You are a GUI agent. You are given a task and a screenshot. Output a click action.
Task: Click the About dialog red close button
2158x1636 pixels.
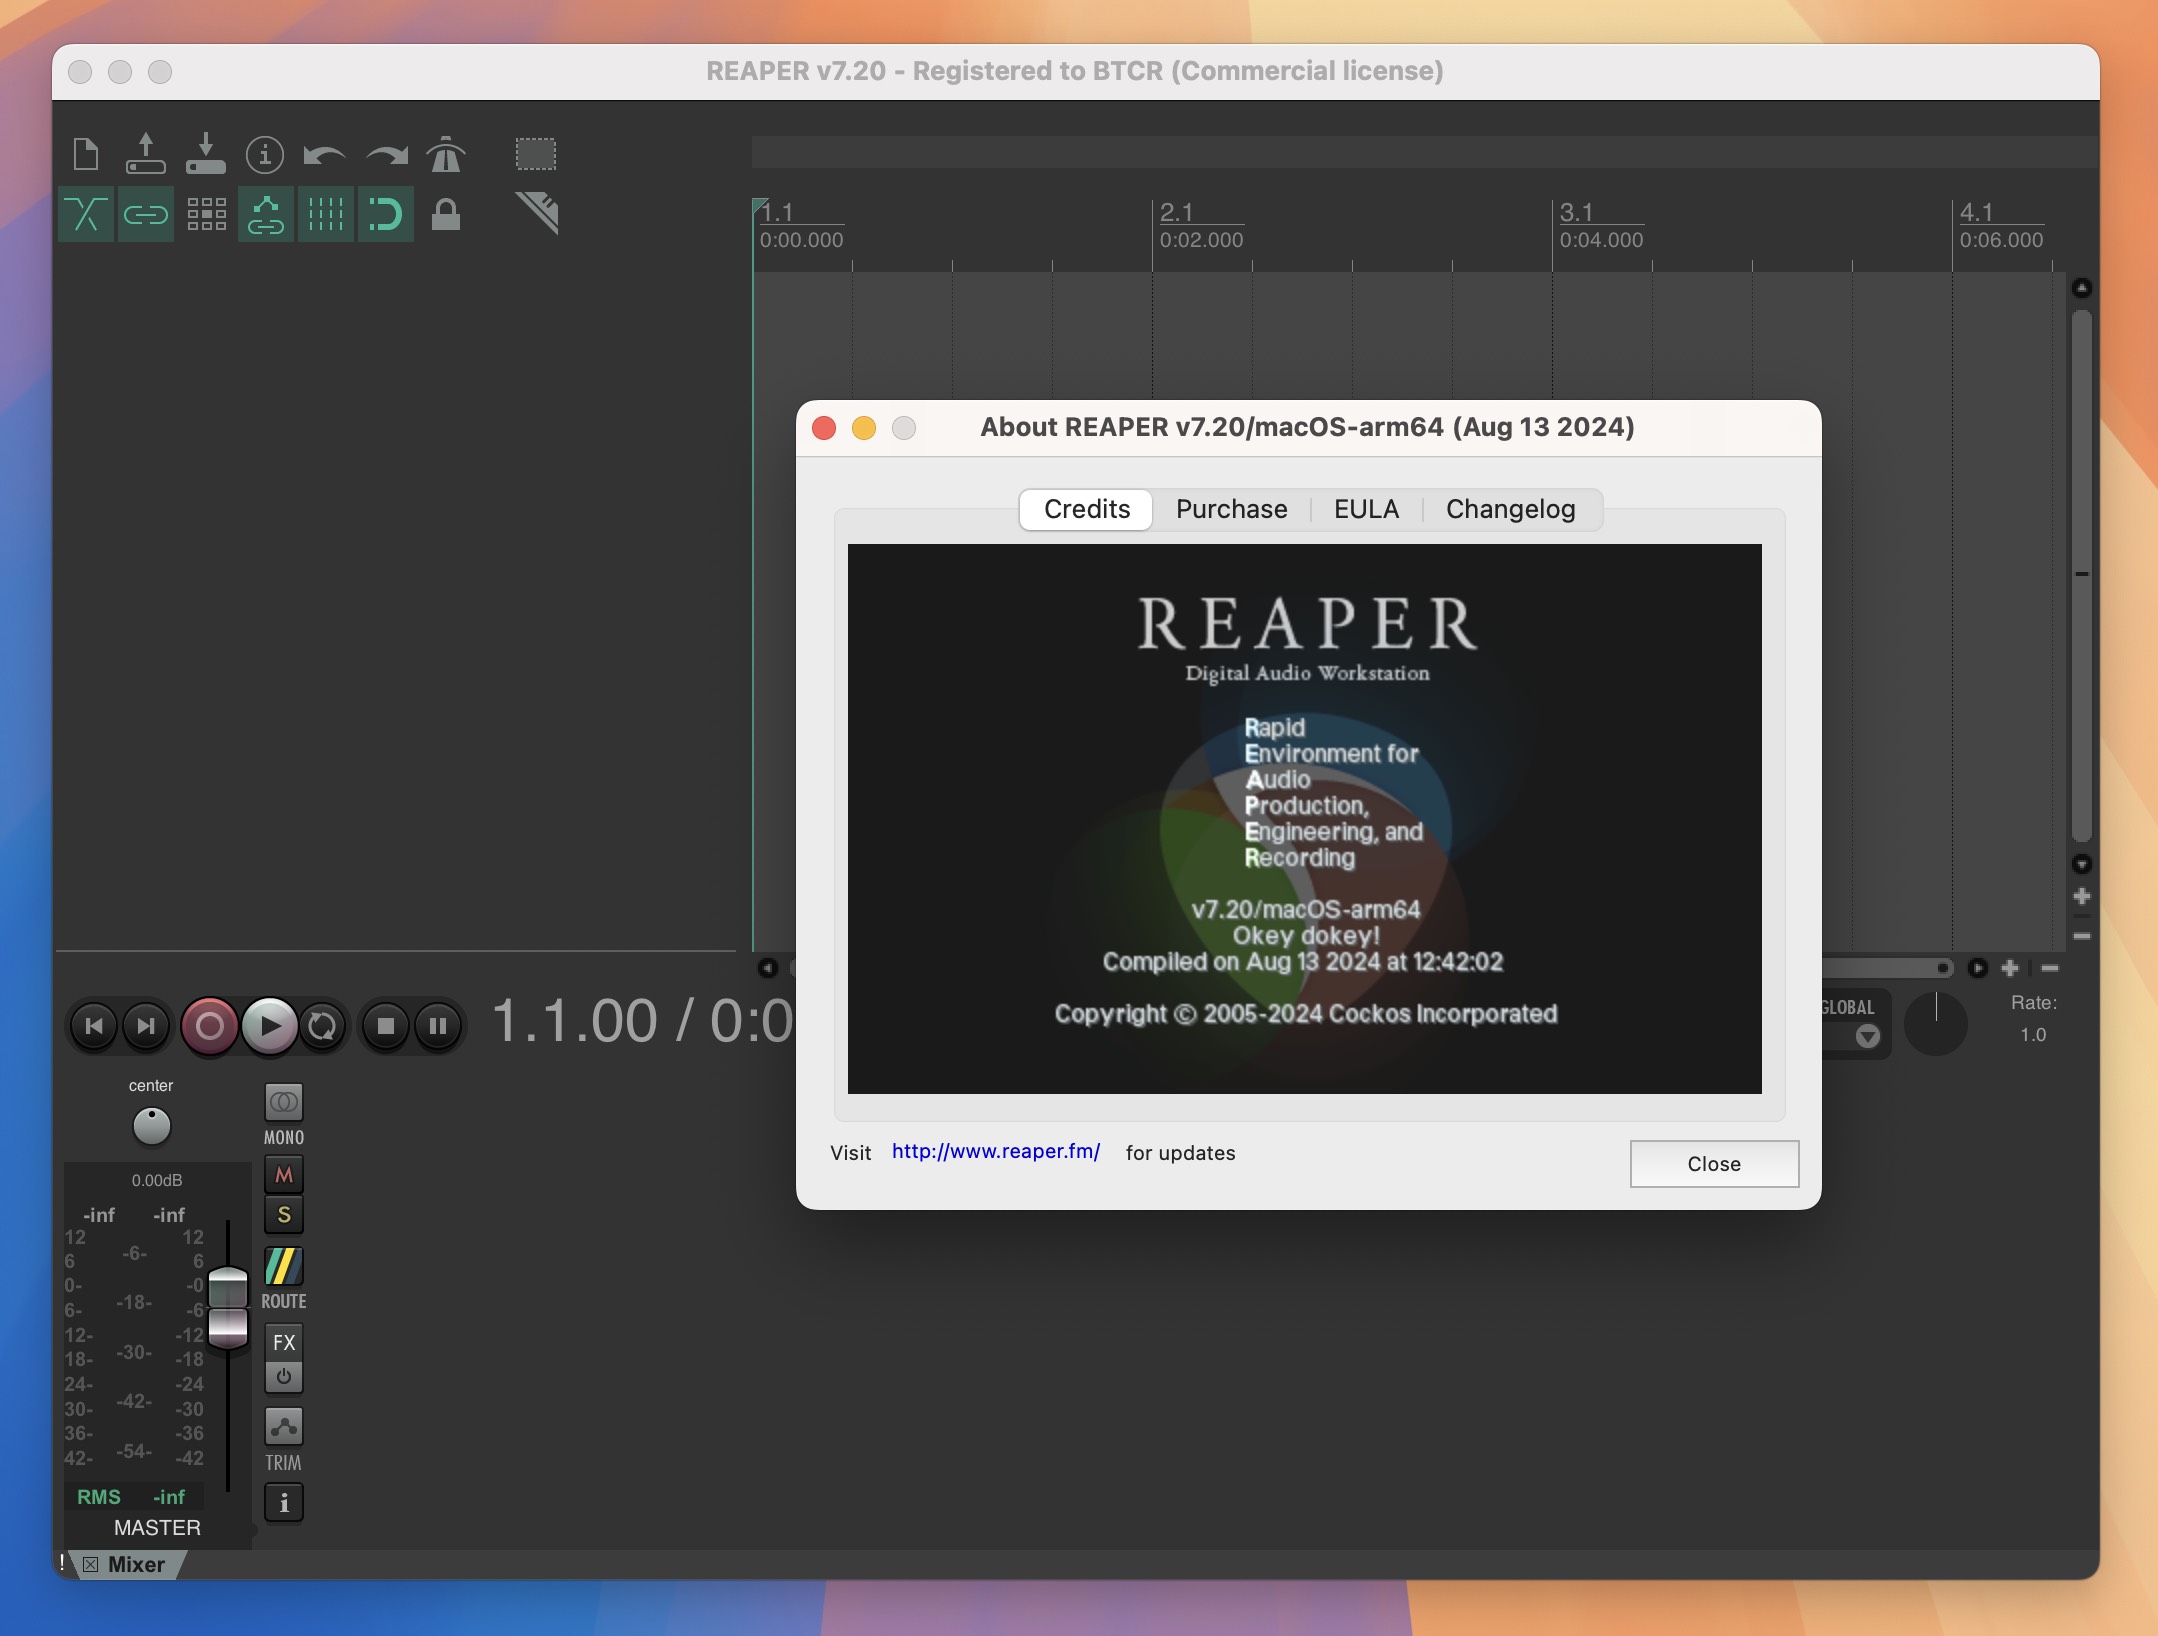(x=824, y=428)
